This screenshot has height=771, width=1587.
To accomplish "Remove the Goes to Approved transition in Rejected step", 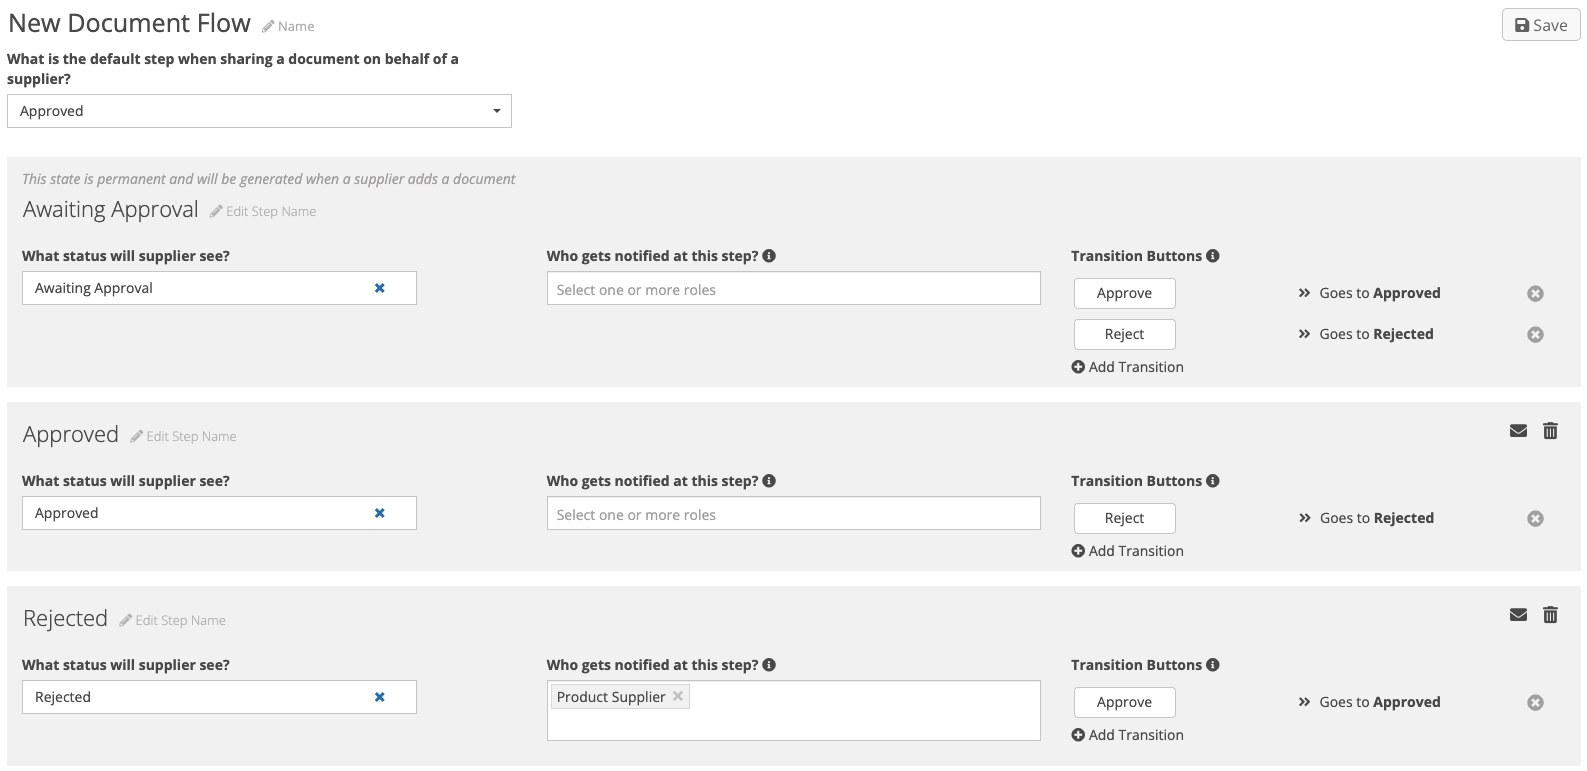I will coord(1535,702).
